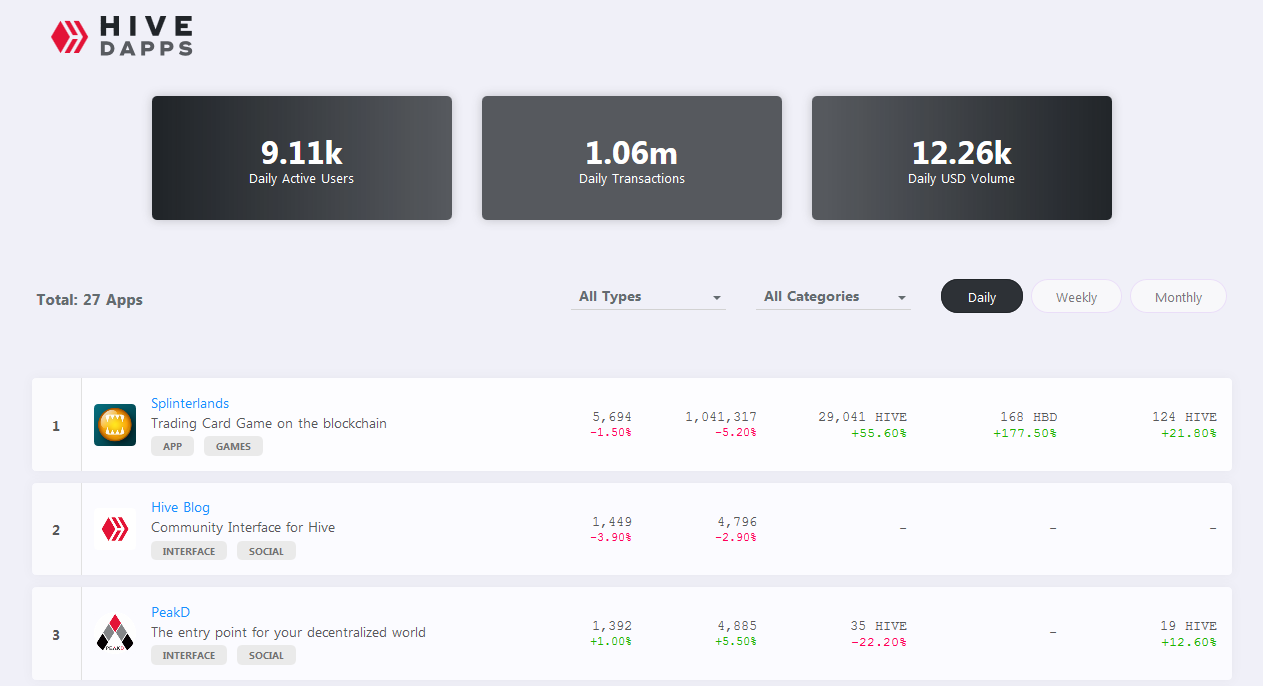Switch to the Weekly time range
Image resolution: width=1263 pixels, height=686 pixels.
point(1076,297)
